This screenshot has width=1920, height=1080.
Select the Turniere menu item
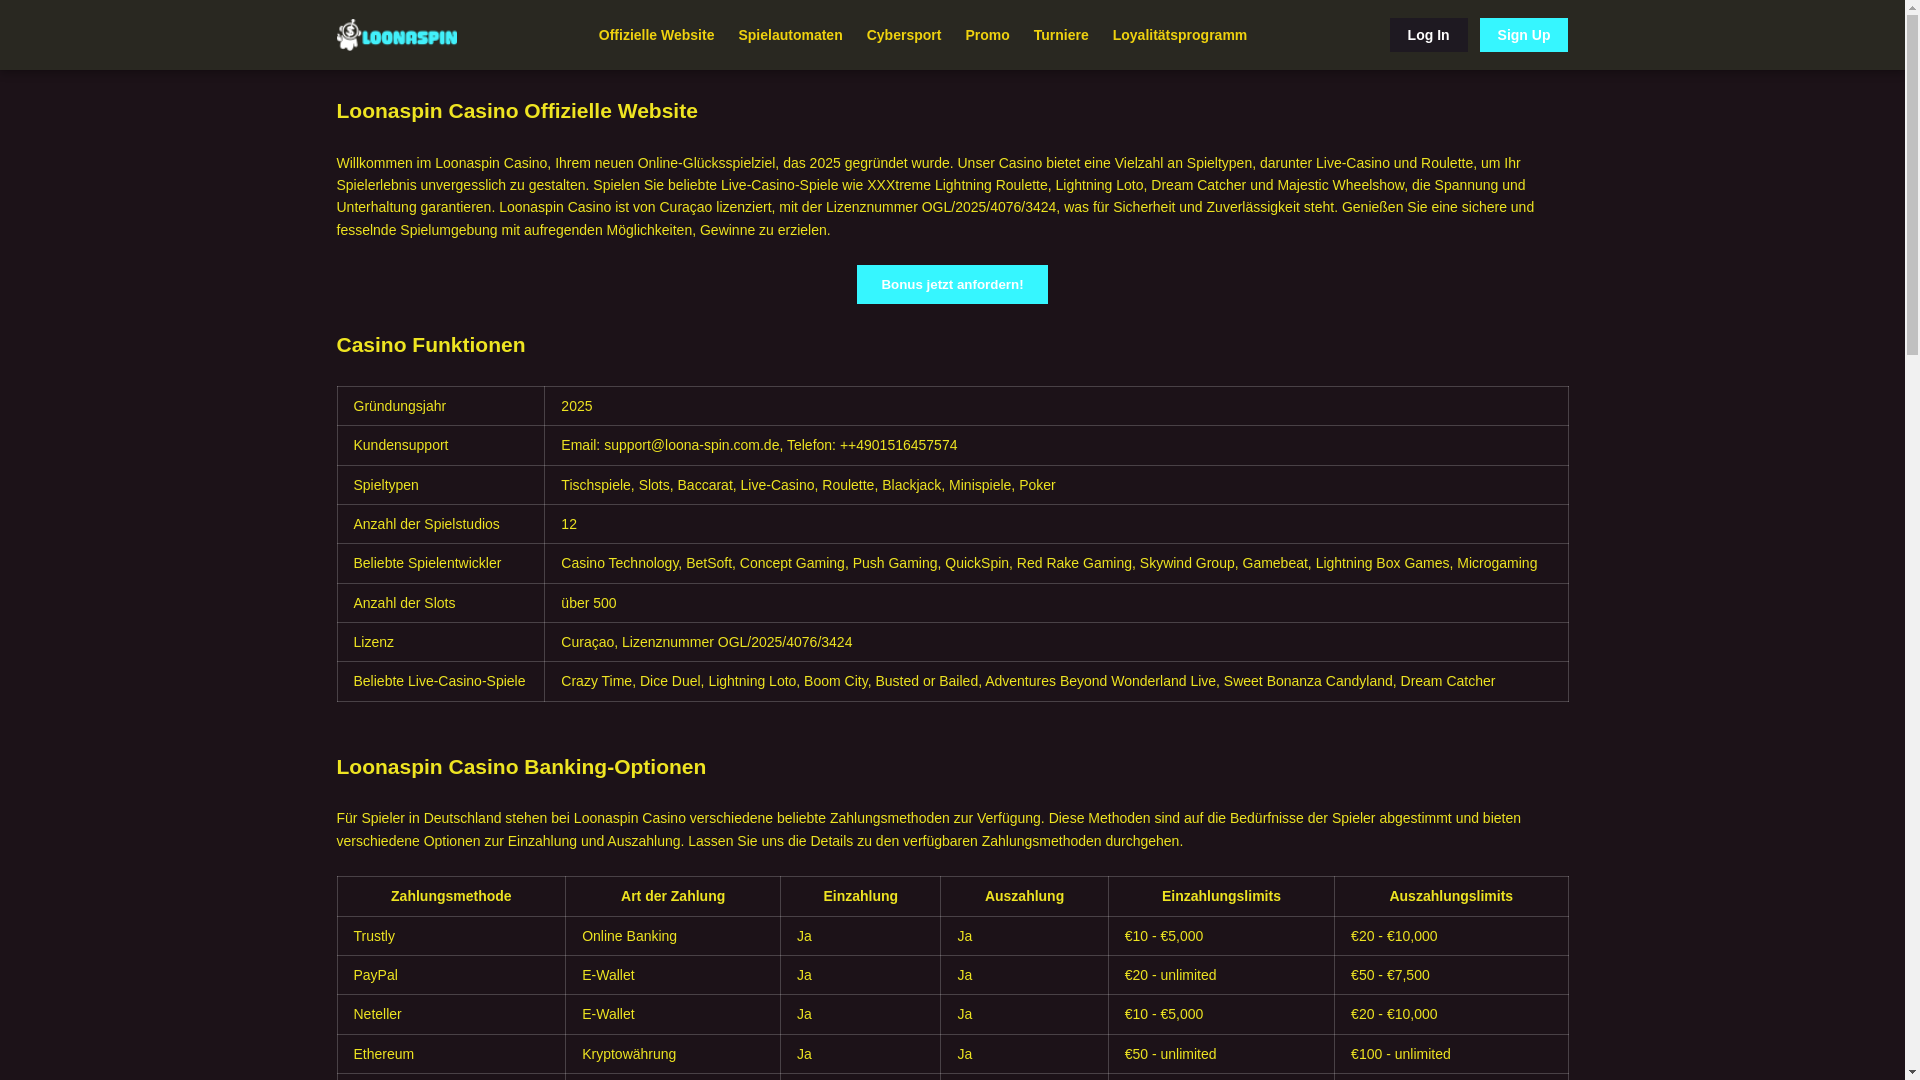click(x=1061, y=35)
